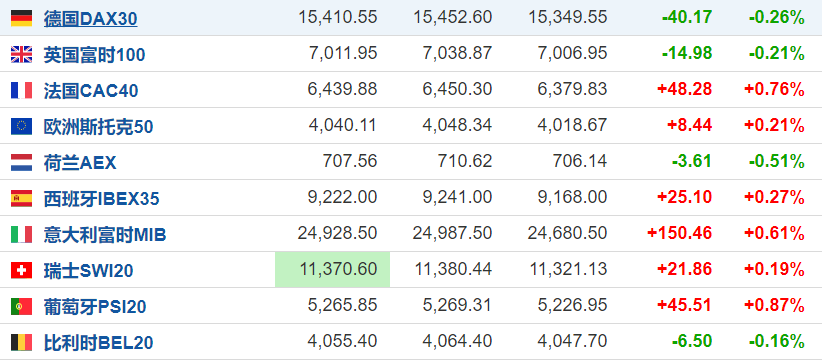
Task: Open the 法国CAC40 index link
Action: click(91, 91)
